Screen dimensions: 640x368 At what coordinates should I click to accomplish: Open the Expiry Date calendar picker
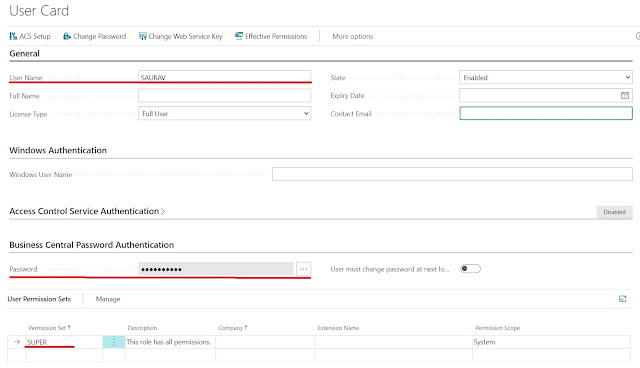pyautogui.click(x=624, y=95)
